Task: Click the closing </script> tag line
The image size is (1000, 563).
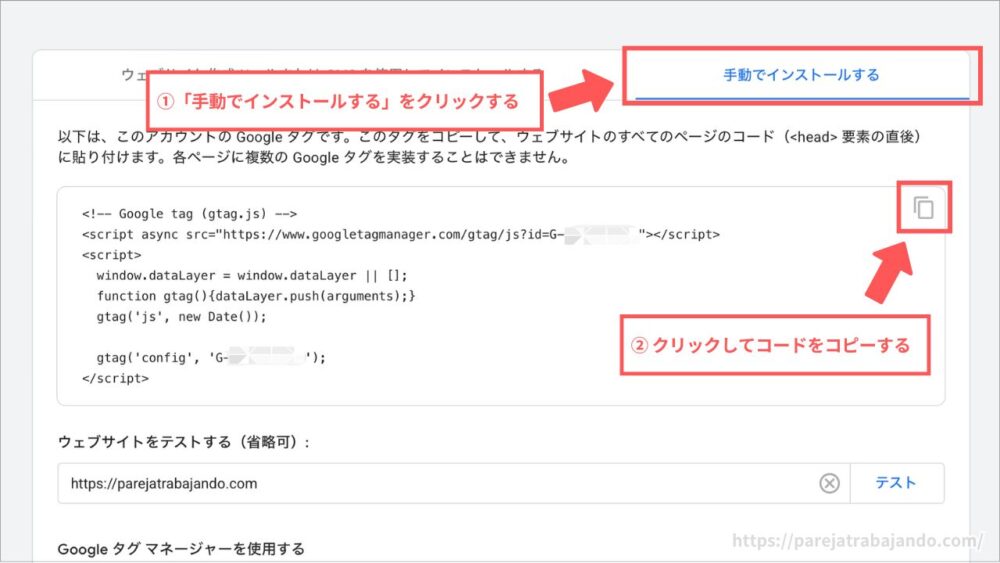Action: pyautogui.click(x=115, y=378)
